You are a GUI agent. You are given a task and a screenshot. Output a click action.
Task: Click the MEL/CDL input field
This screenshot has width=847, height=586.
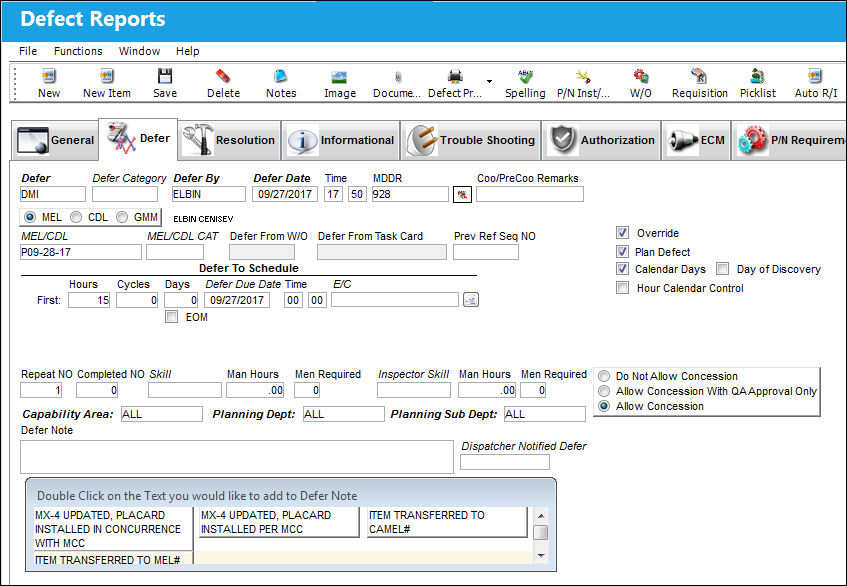coord(80,252)
